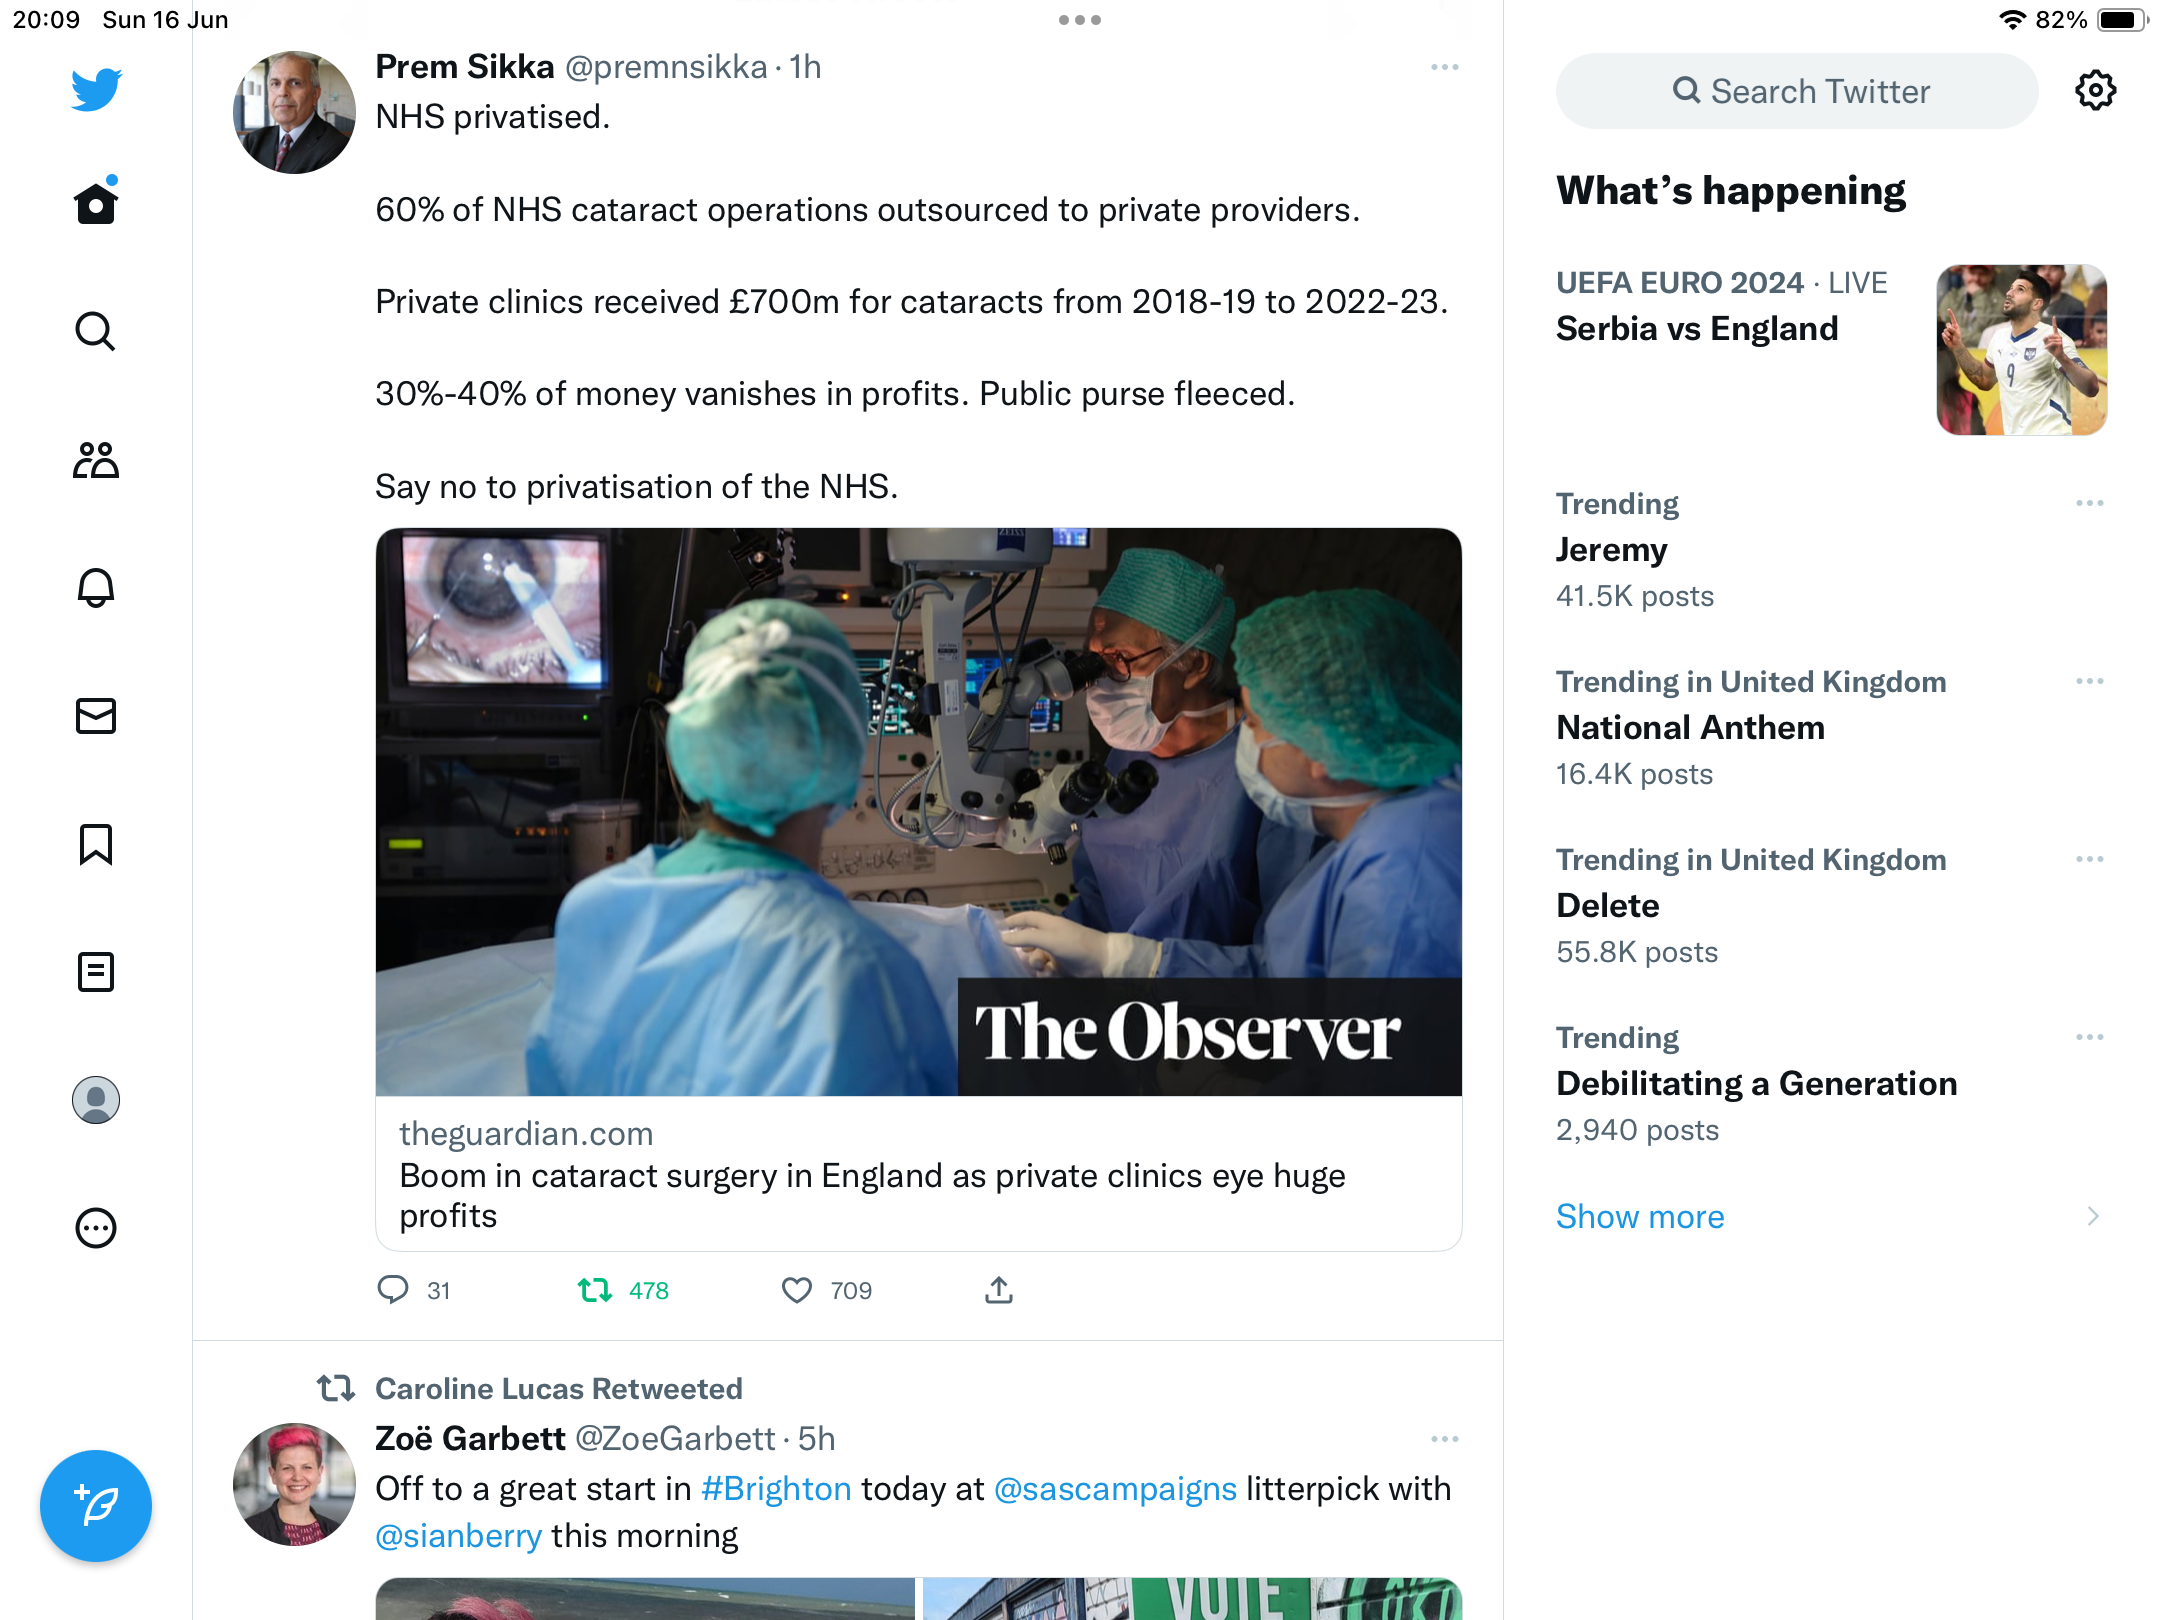2160x1620 pixels.
Task: Open Debilitating a Generation trend
Action: tap(1757, 1084)
